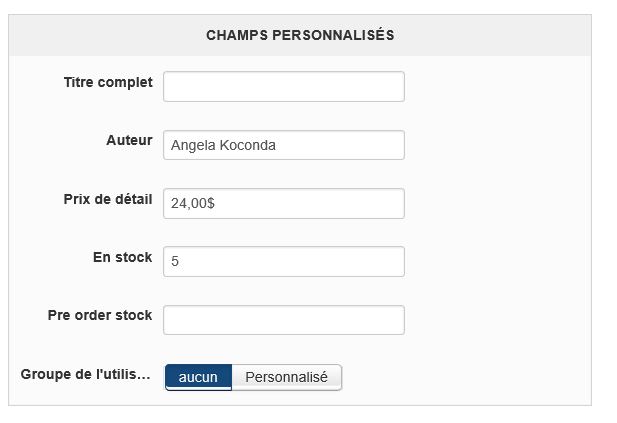Click the 'Pre order stock' label
Image resolution: width=617 pixels, height=423 pixels.
point(100,315)
